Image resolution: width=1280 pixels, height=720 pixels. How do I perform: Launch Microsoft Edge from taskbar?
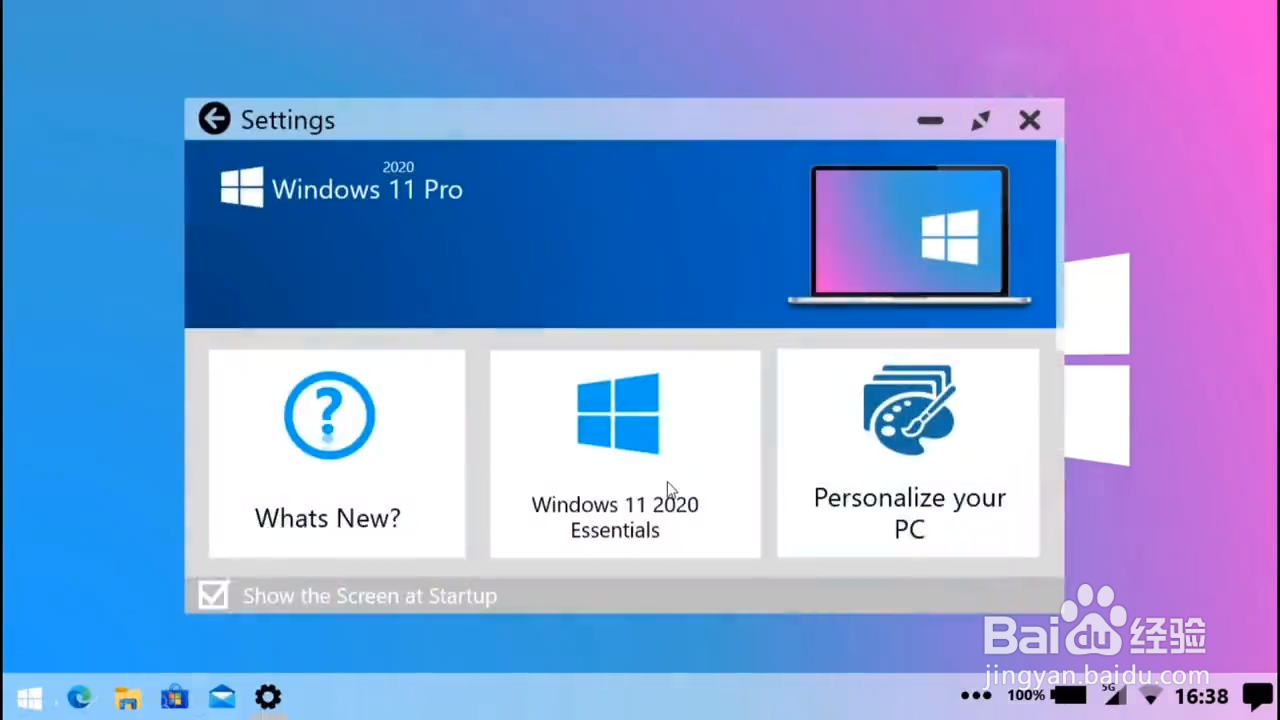click(79, 697)
